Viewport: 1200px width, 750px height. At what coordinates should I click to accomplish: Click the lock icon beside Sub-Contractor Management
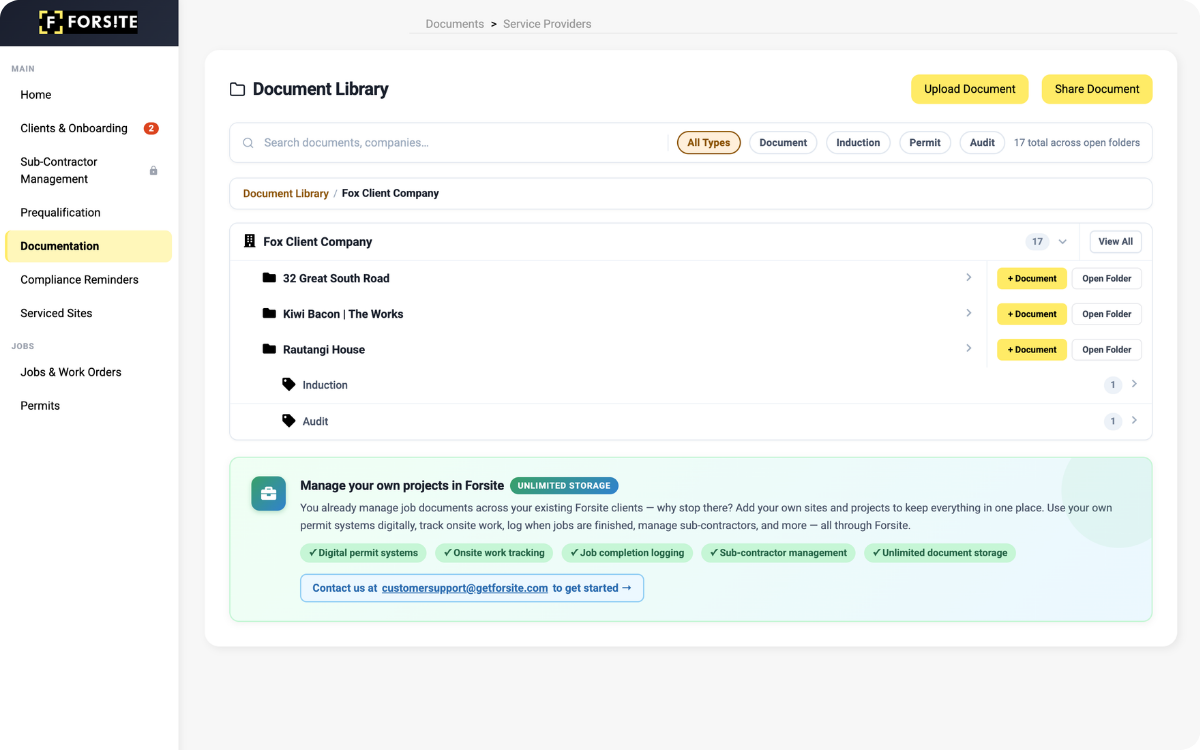click(154, 171)
